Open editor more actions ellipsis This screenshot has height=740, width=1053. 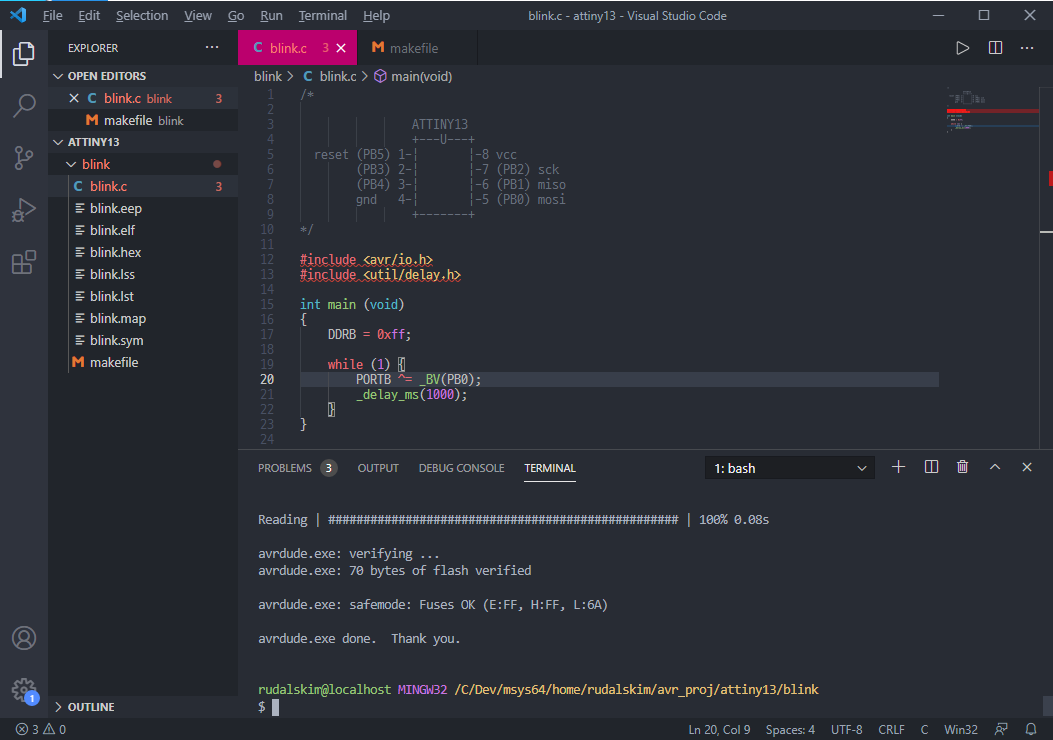(1027, 48)
